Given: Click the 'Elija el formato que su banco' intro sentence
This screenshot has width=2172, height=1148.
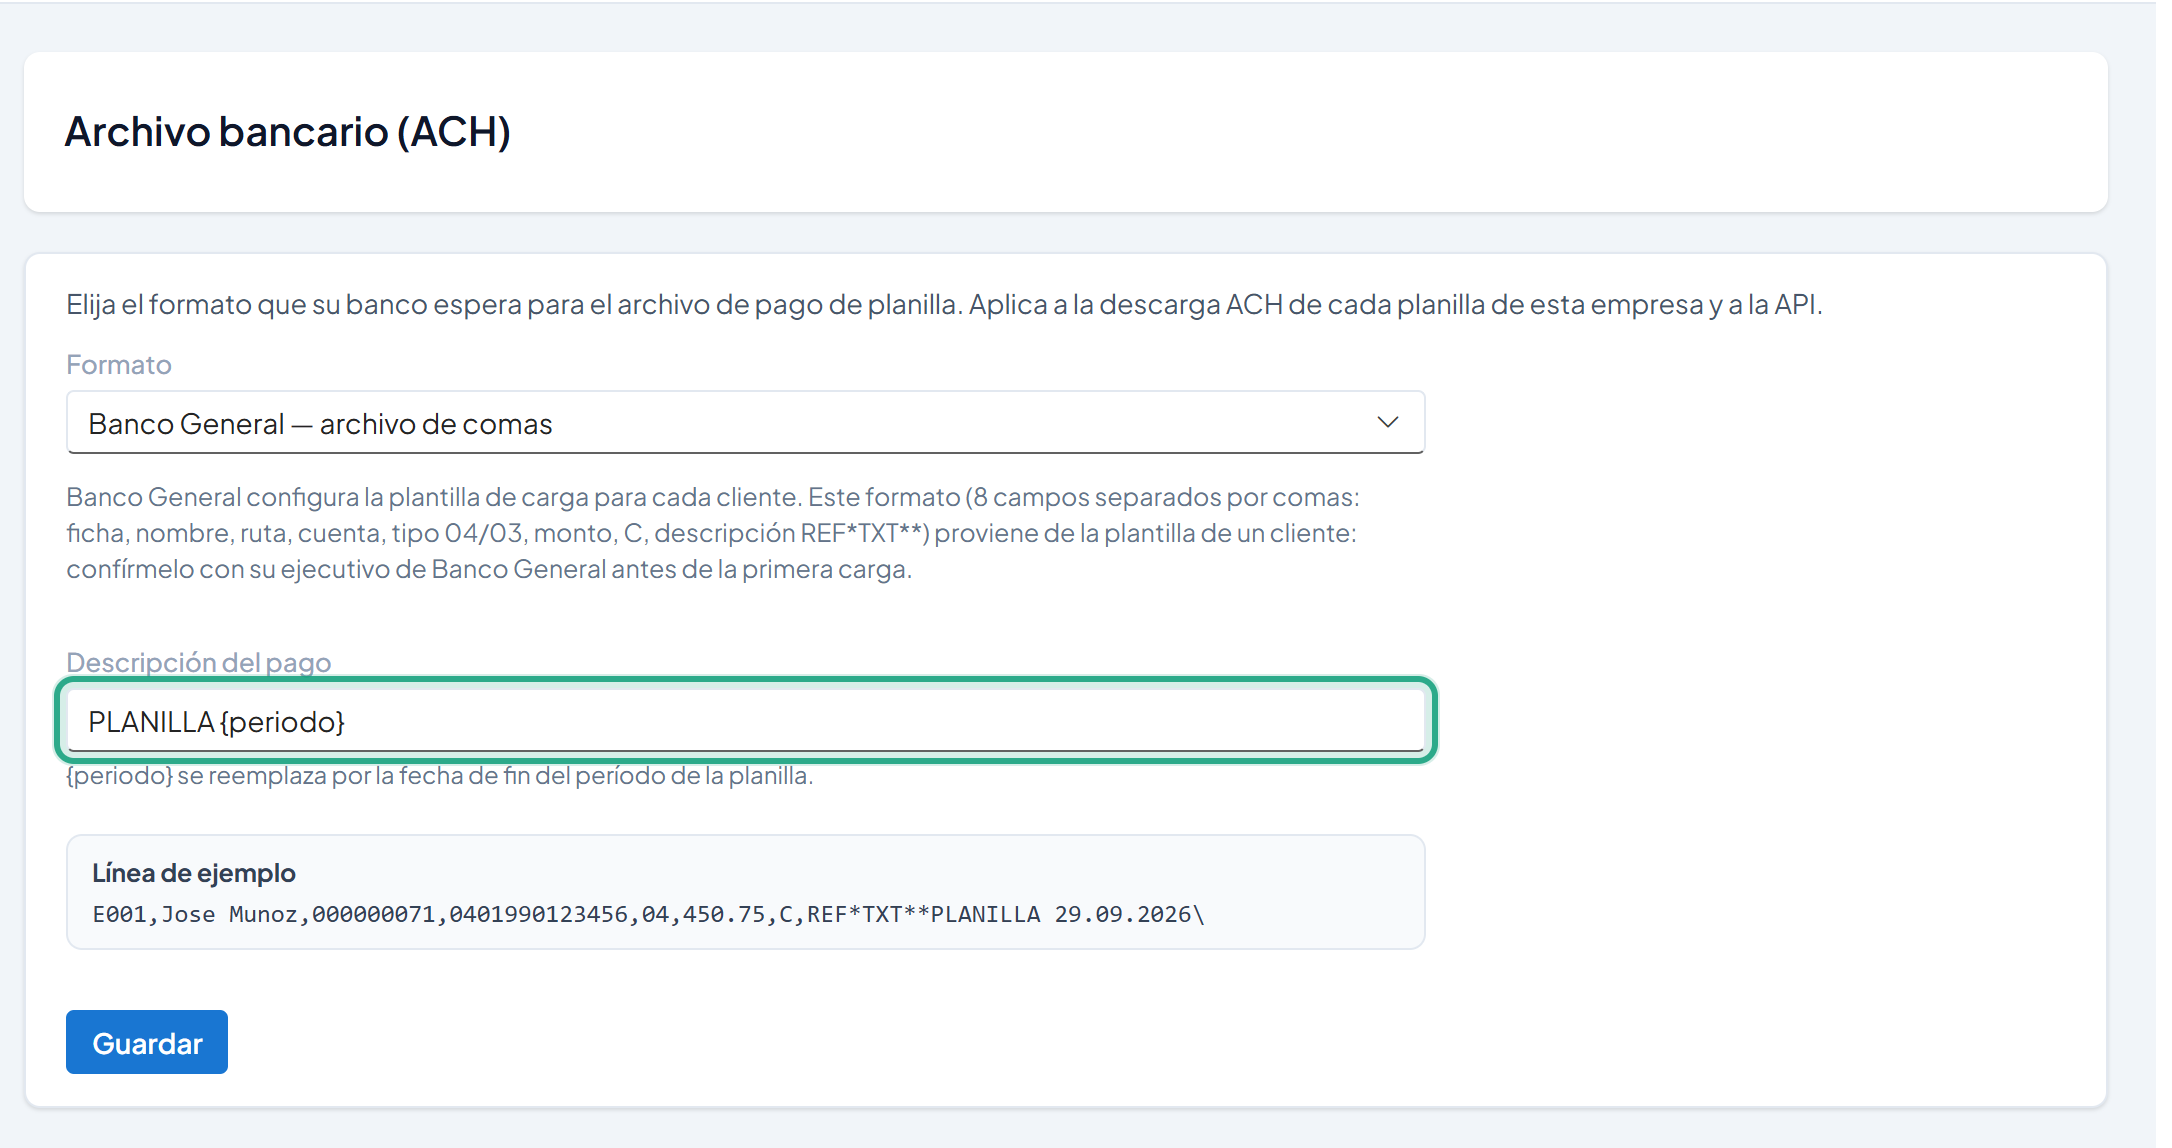Looking at the screenshot, I should pyautogui.click(x=944, y=304).
